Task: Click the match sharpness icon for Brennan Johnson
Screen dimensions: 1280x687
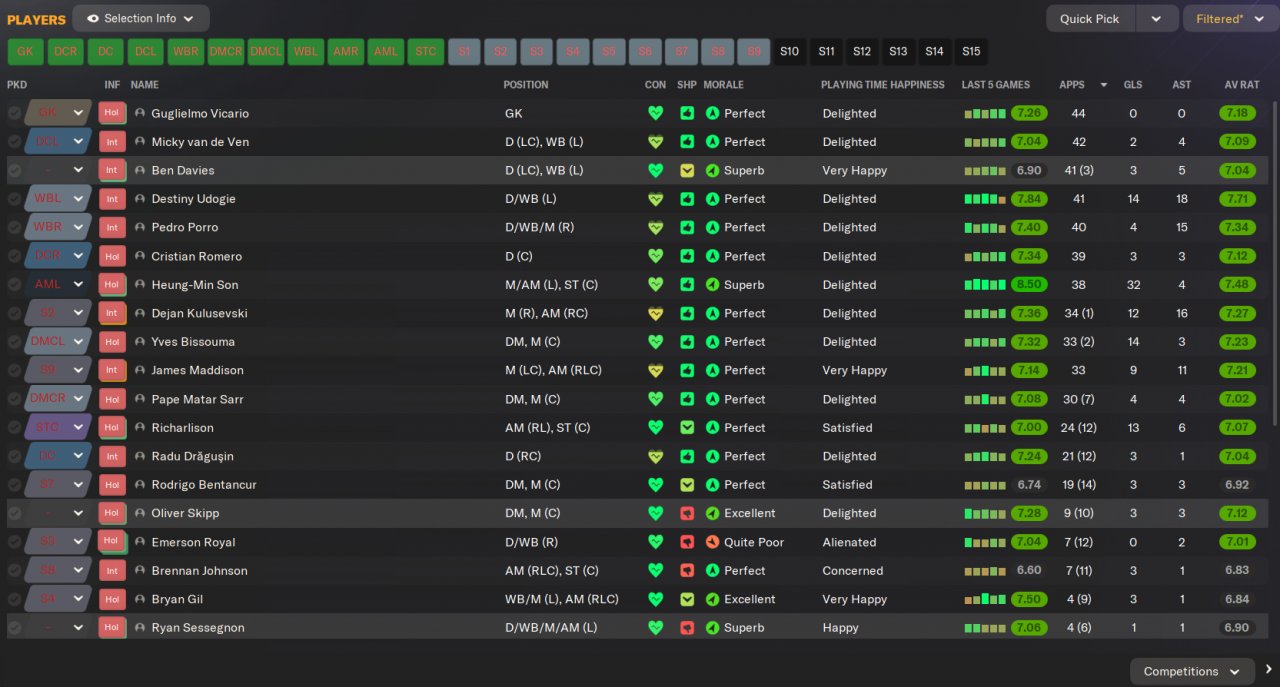Action: 687,571
